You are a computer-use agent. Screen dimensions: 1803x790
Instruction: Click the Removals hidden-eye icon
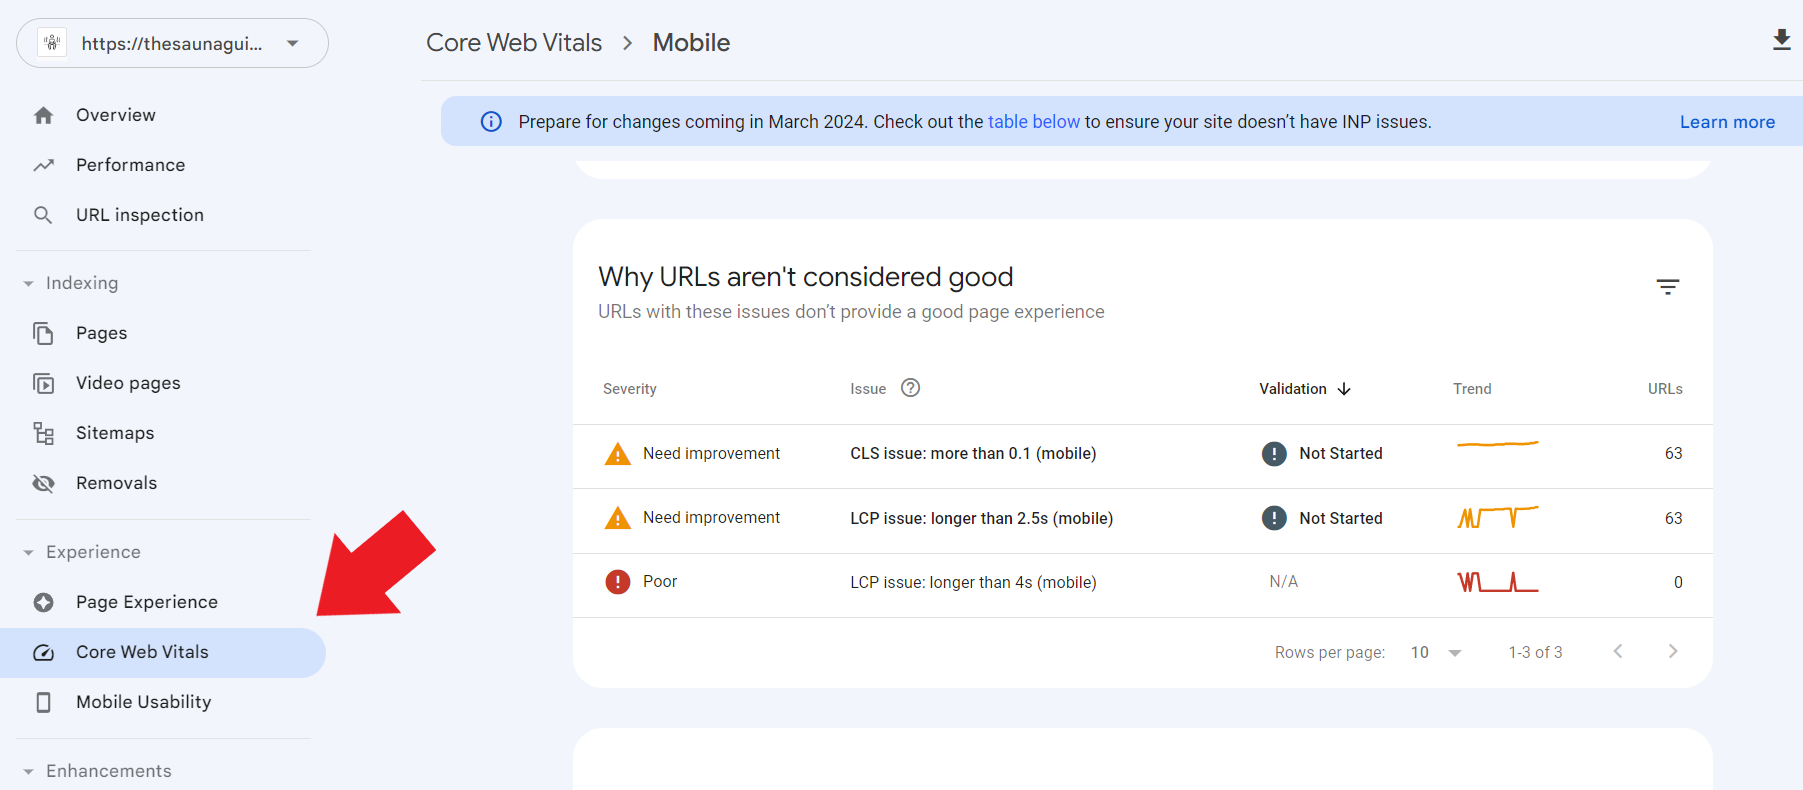(x=43, y=483)
